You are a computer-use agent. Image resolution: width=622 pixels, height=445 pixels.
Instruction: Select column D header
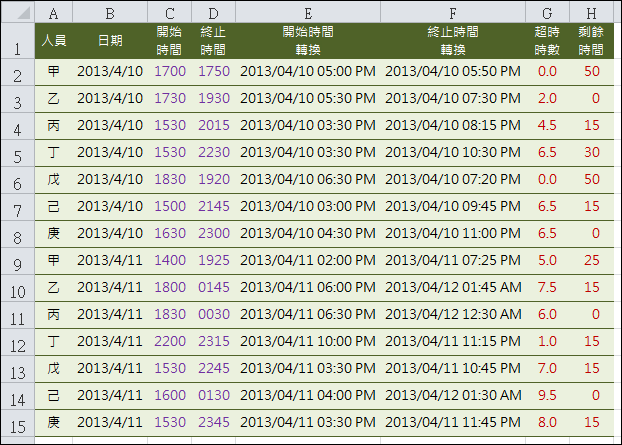(213, 13)
